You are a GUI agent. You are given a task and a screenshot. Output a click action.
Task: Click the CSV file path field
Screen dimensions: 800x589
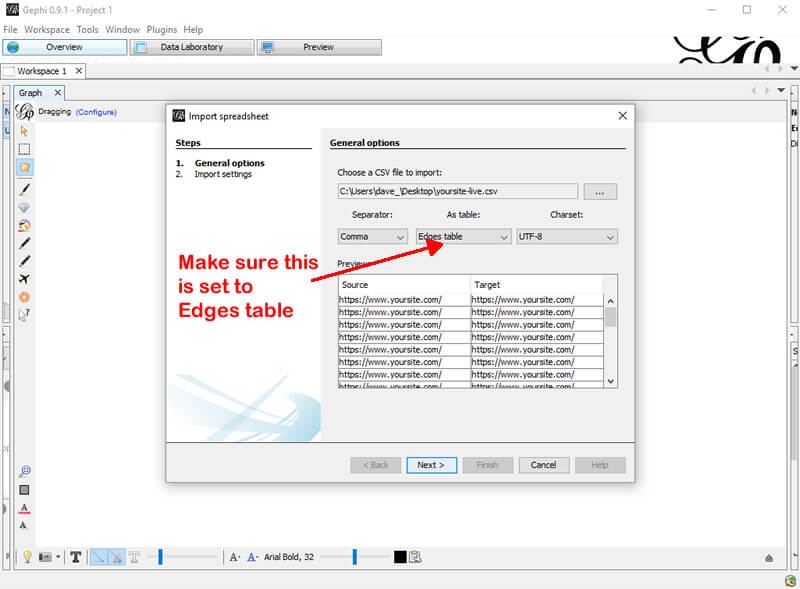pos(457,191)
